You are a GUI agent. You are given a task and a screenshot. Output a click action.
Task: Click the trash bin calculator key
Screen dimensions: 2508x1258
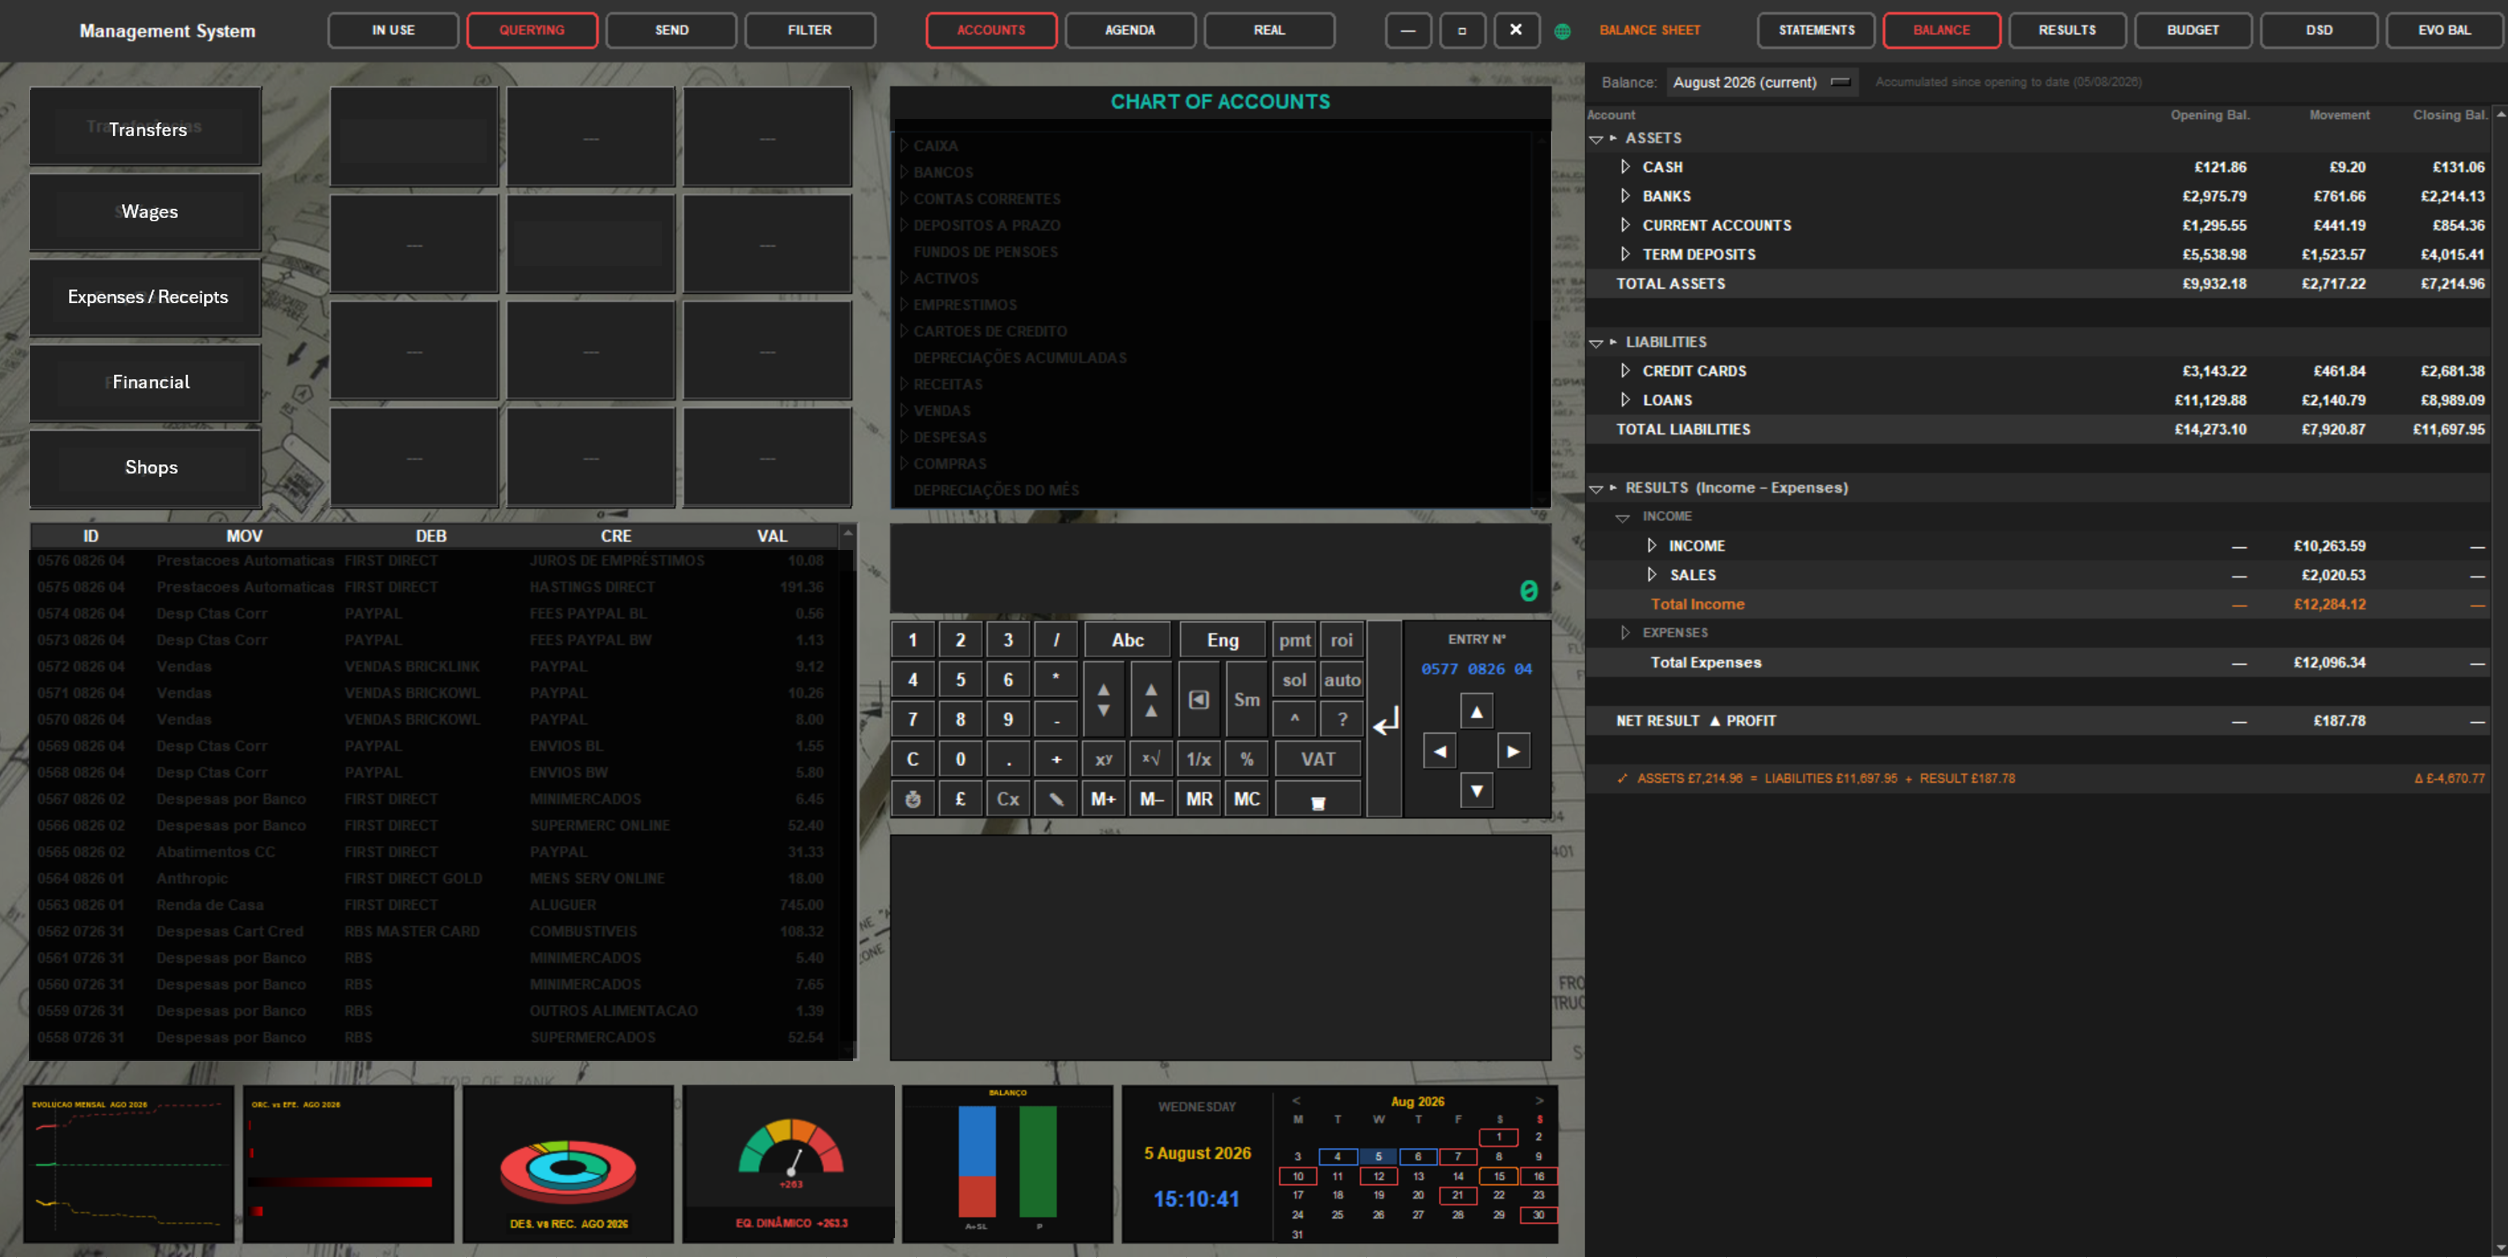coord(1318,799)
